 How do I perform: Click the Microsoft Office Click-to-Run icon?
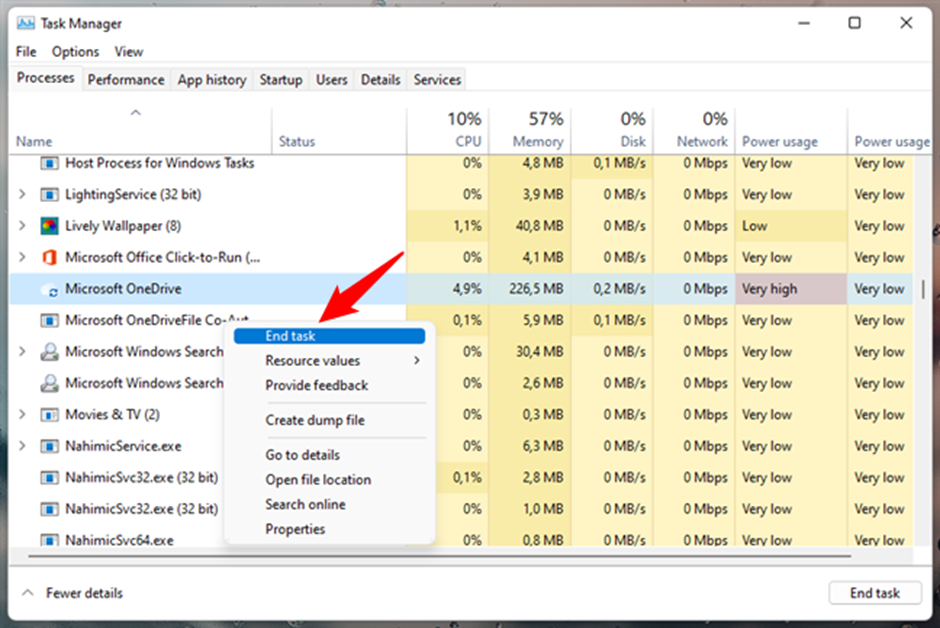(x=49, y=258)
